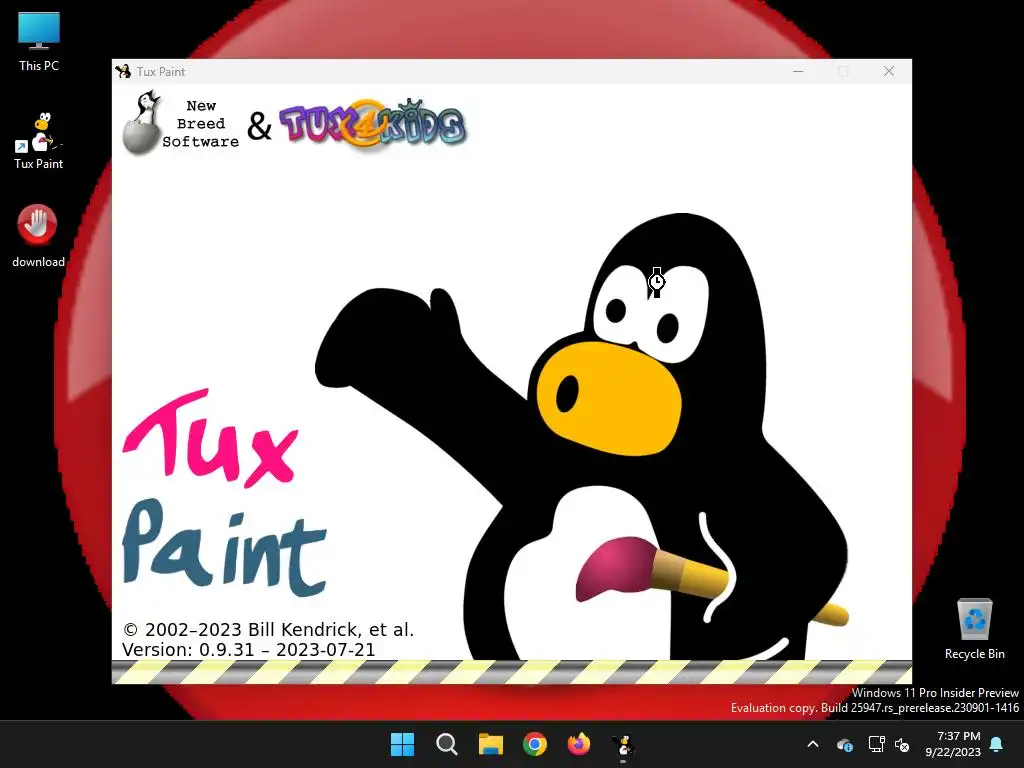Open the clock showing 7:37 PM
This screenshot has height=768, width=1024.
tap(953, 744)
